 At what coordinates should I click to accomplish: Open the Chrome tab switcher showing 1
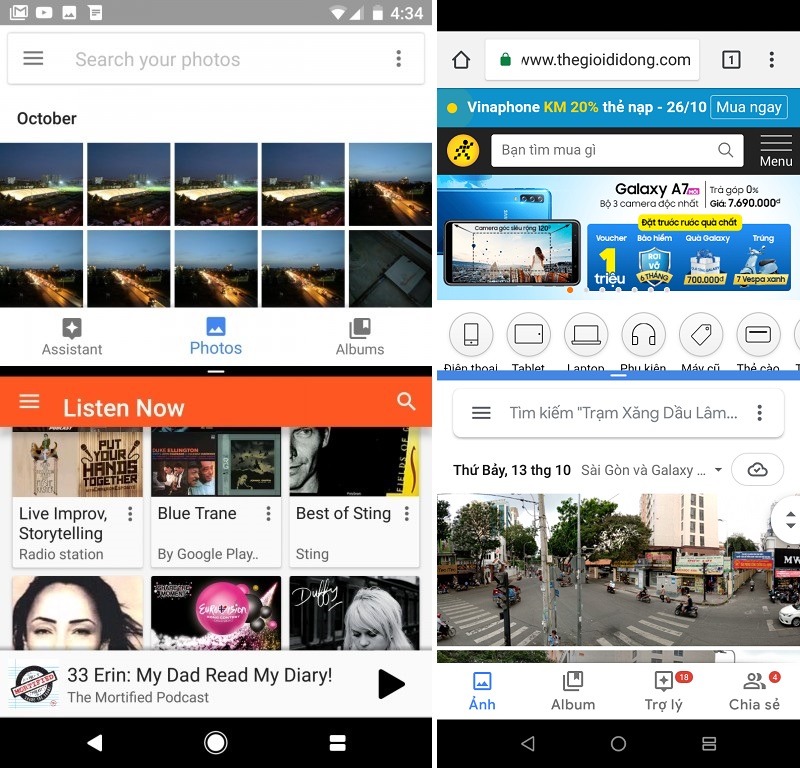731,60
